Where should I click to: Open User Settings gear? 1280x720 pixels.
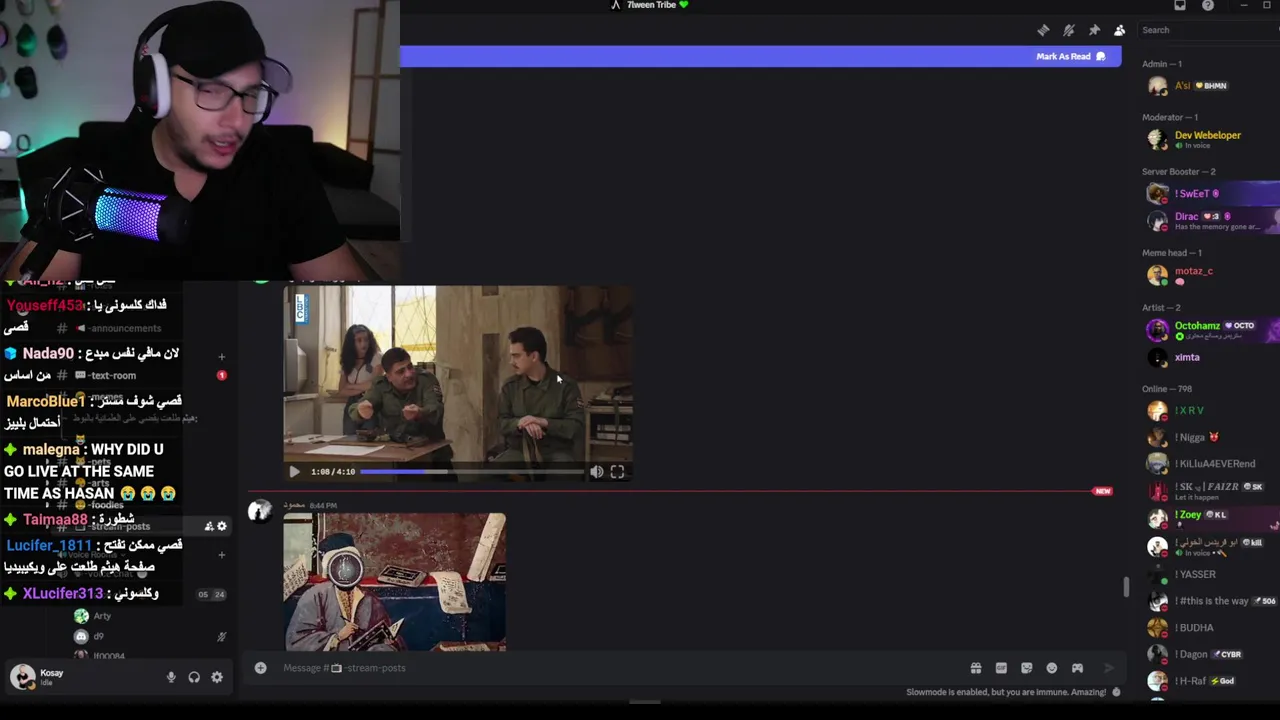point(217,677)
